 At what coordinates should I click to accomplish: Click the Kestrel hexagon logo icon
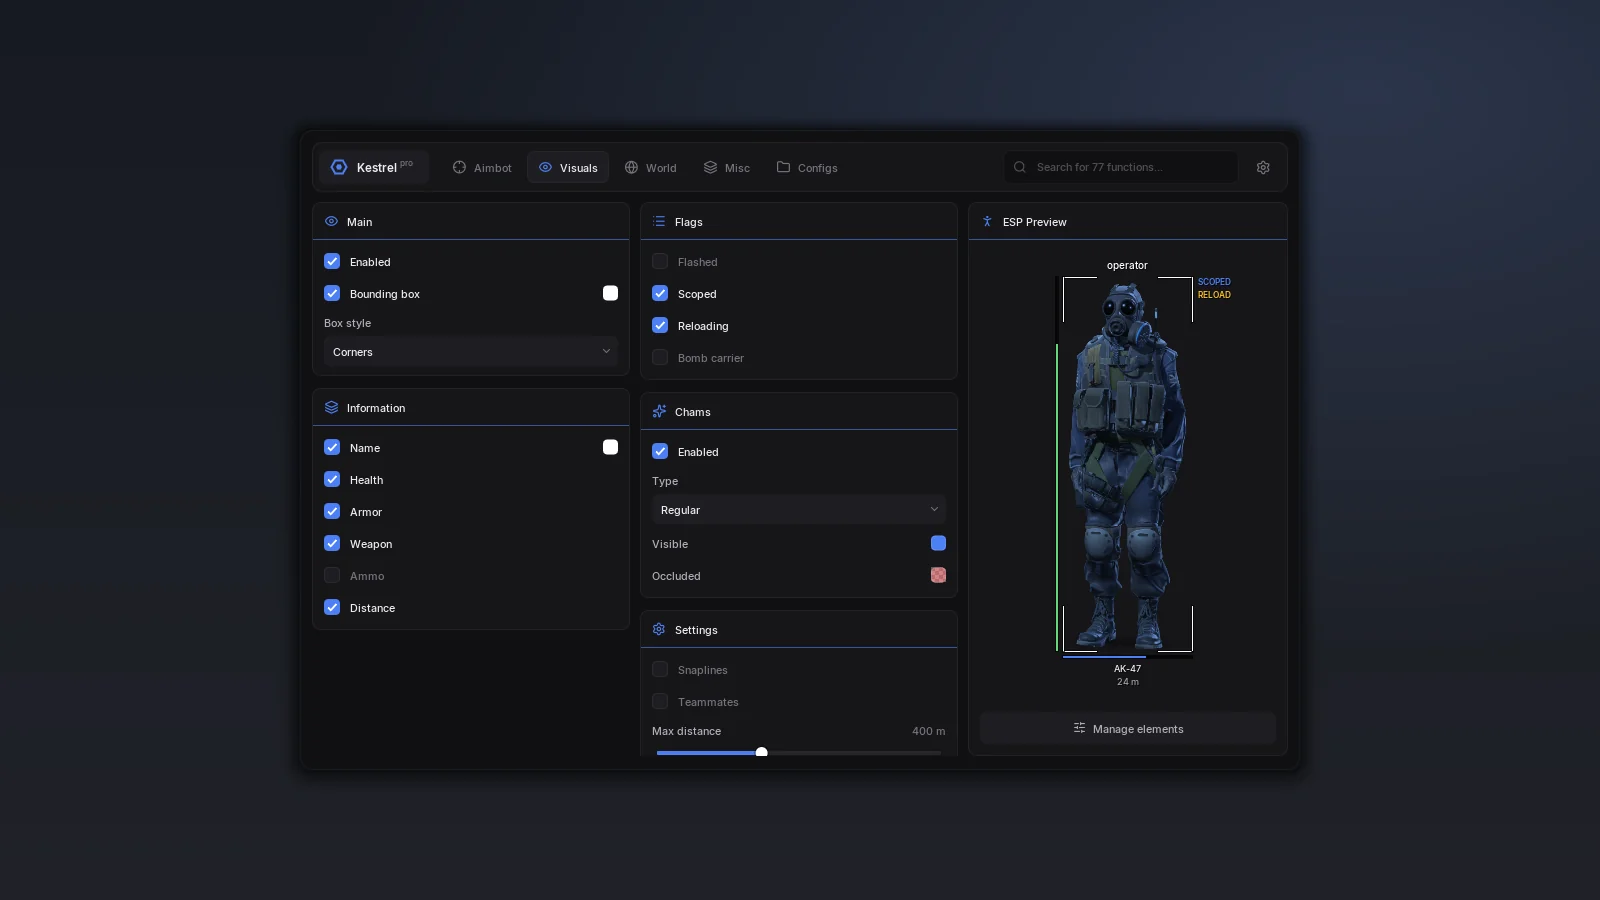(x=339, y=167)
